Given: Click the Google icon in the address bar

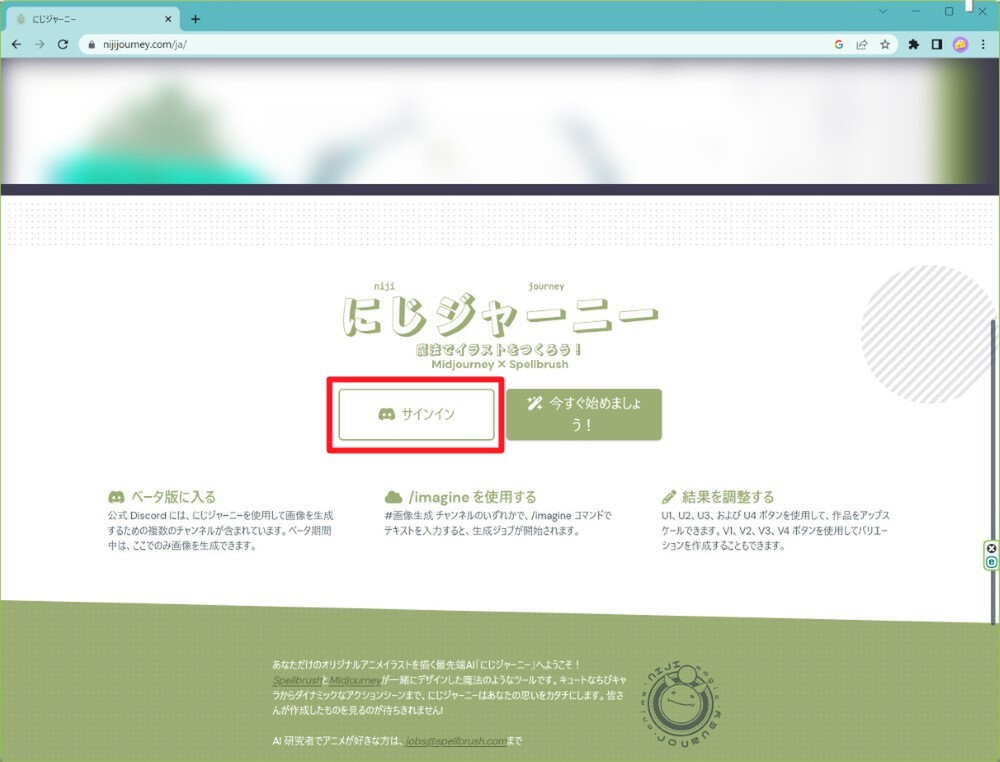Looking at the screenshot, I should pyautogui.click(x=839, y=45).
